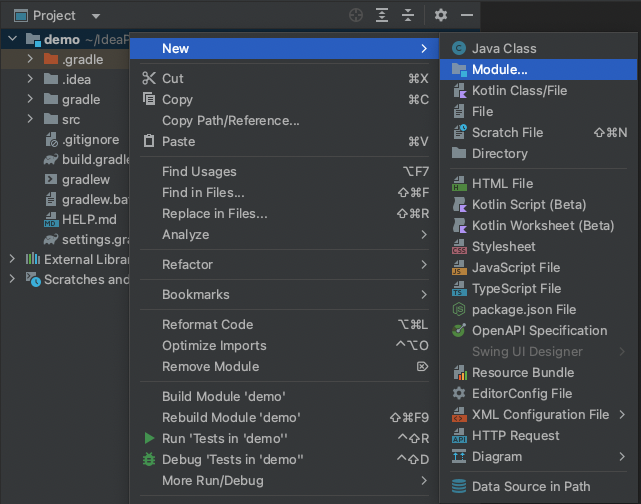Create a new JavaScript File
The image size is (641, 504).
tap(538, 268)
